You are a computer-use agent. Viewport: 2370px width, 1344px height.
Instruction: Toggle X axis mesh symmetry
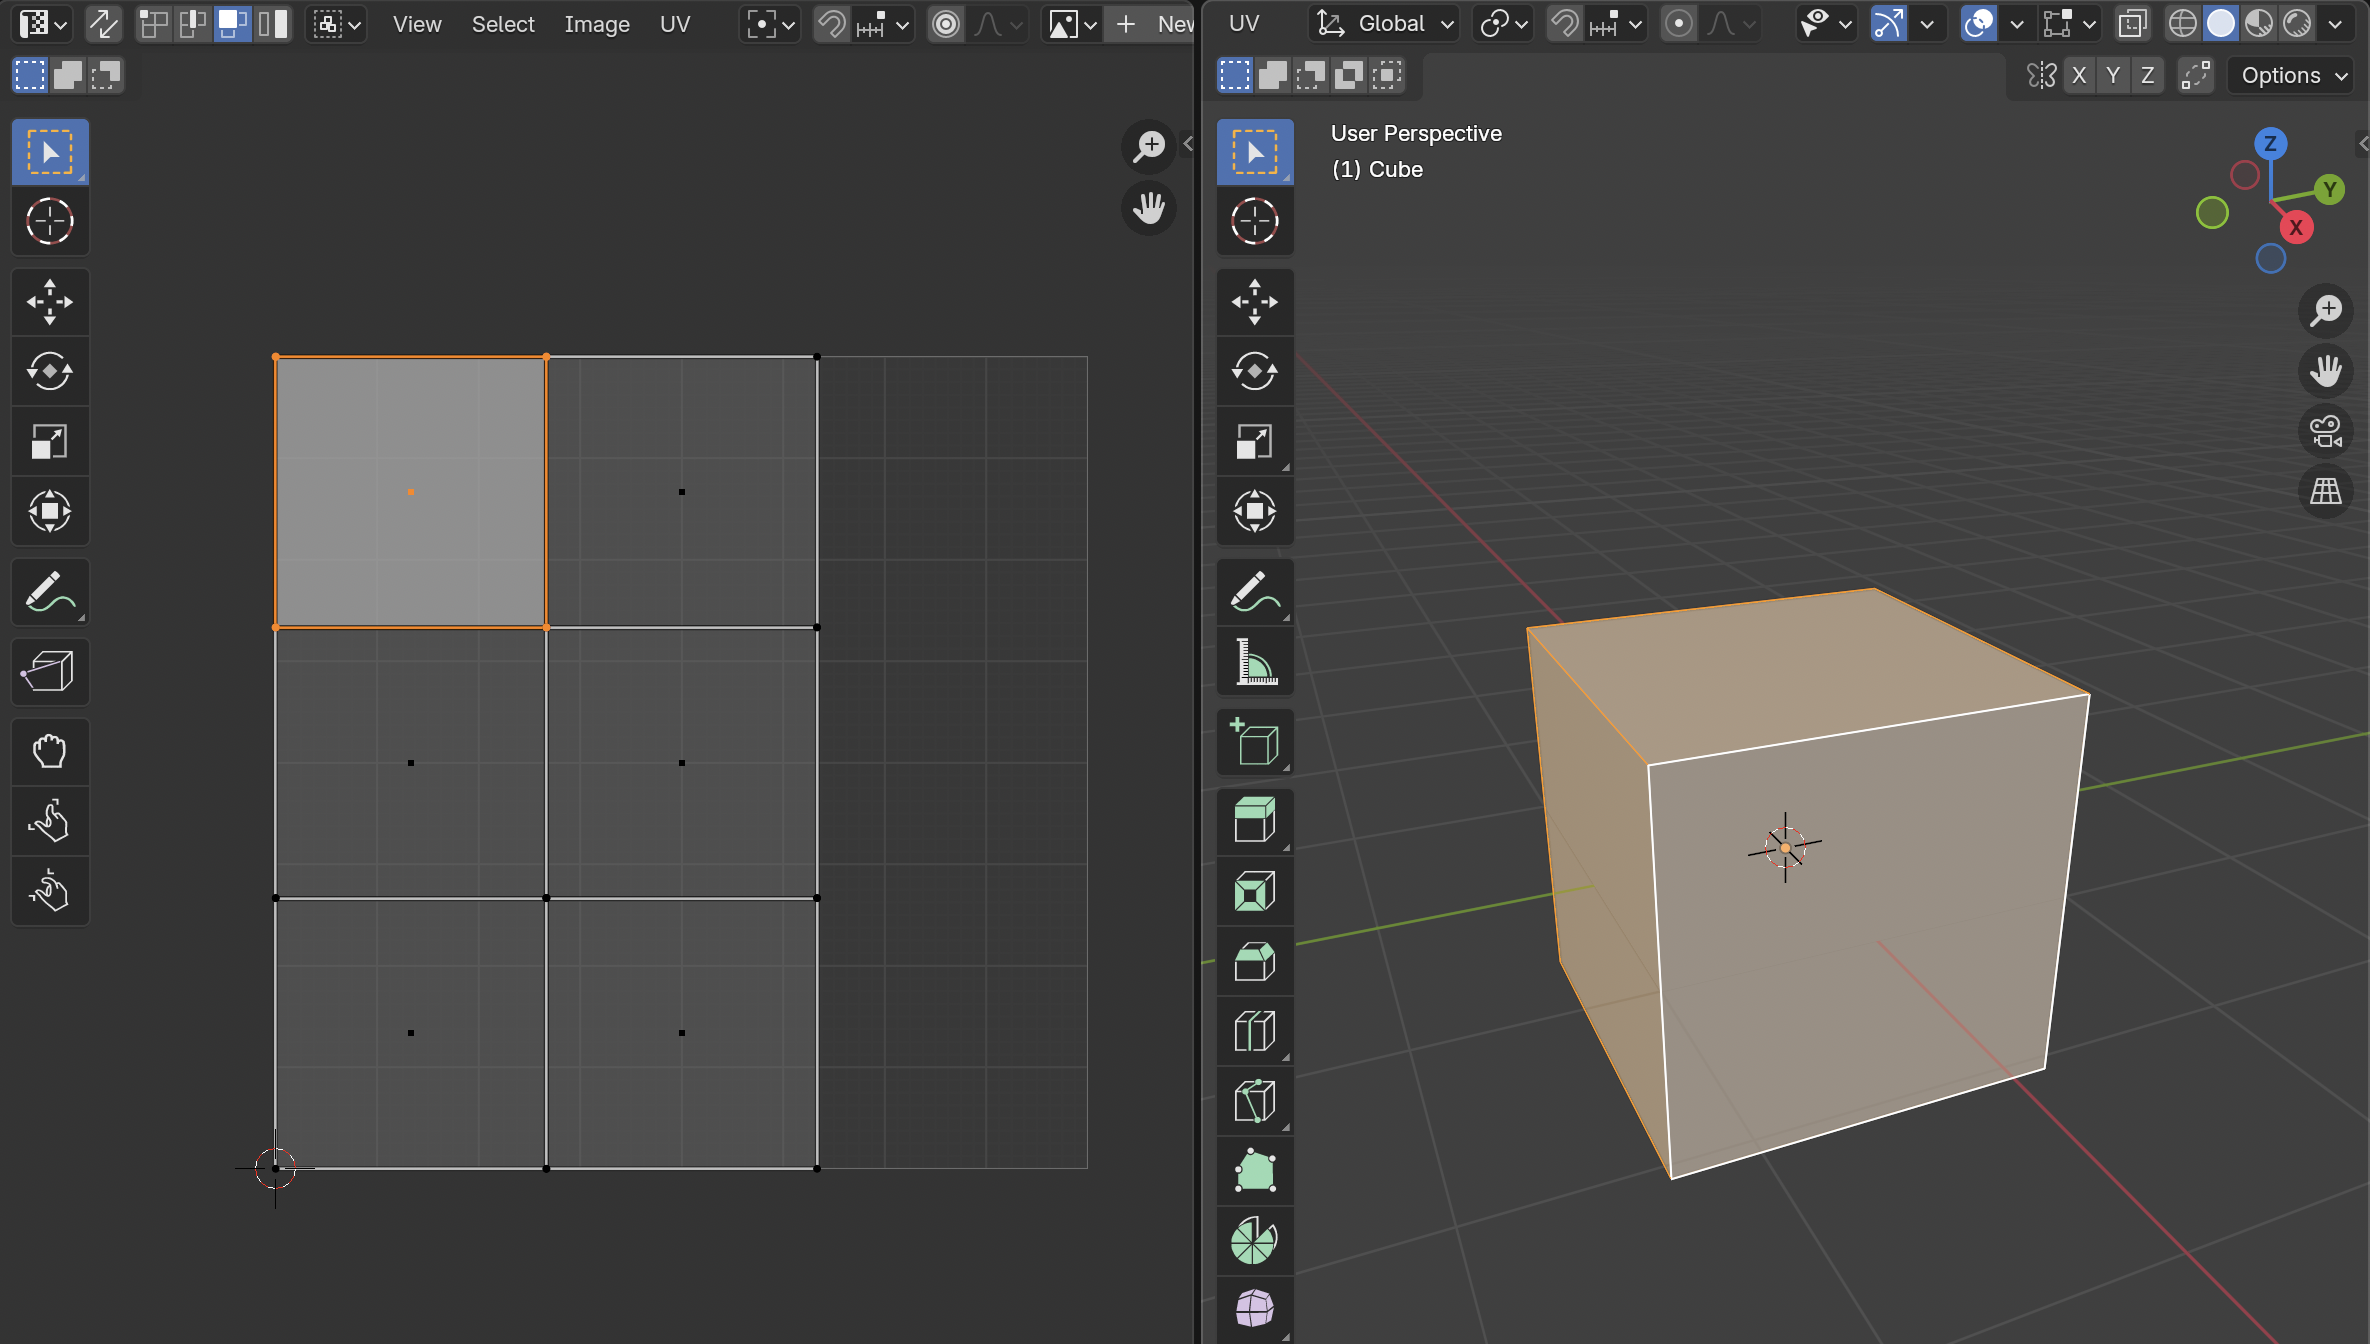pyautogui.click(x=2079, y=76)
